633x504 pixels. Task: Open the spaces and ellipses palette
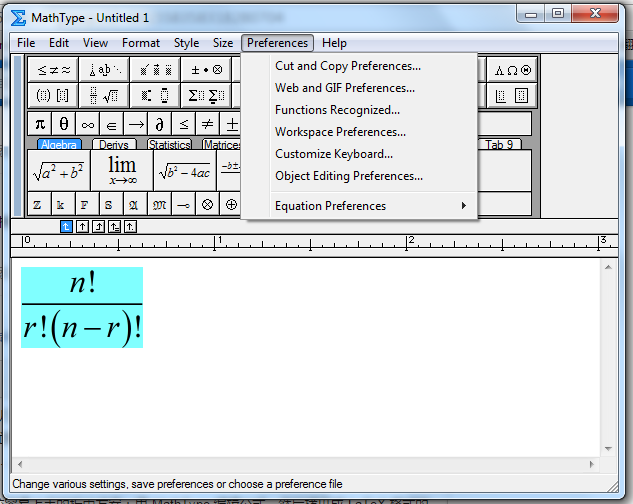click(104, 70)
